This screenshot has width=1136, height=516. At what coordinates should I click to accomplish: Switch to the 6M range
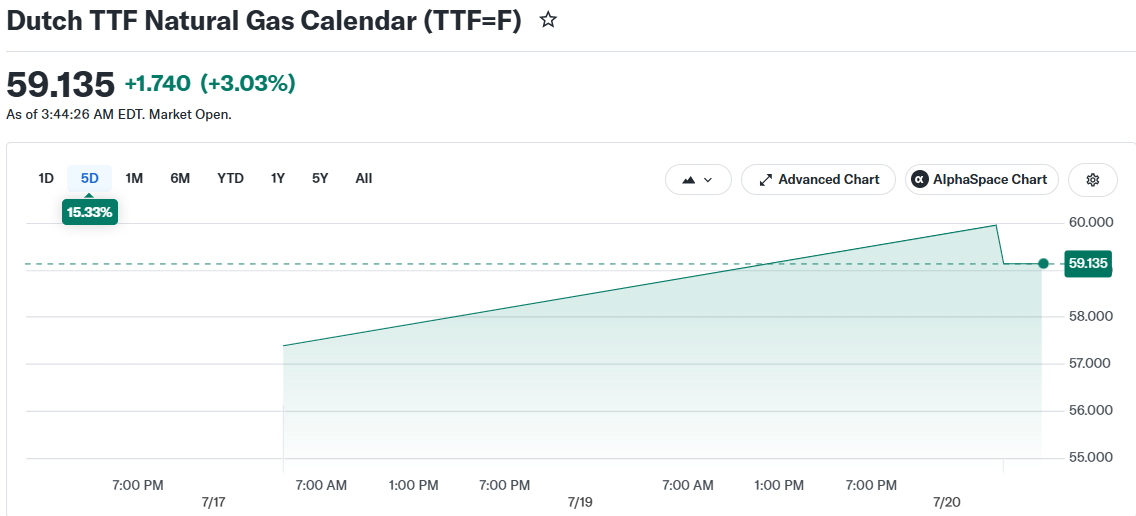click(180, 178)
